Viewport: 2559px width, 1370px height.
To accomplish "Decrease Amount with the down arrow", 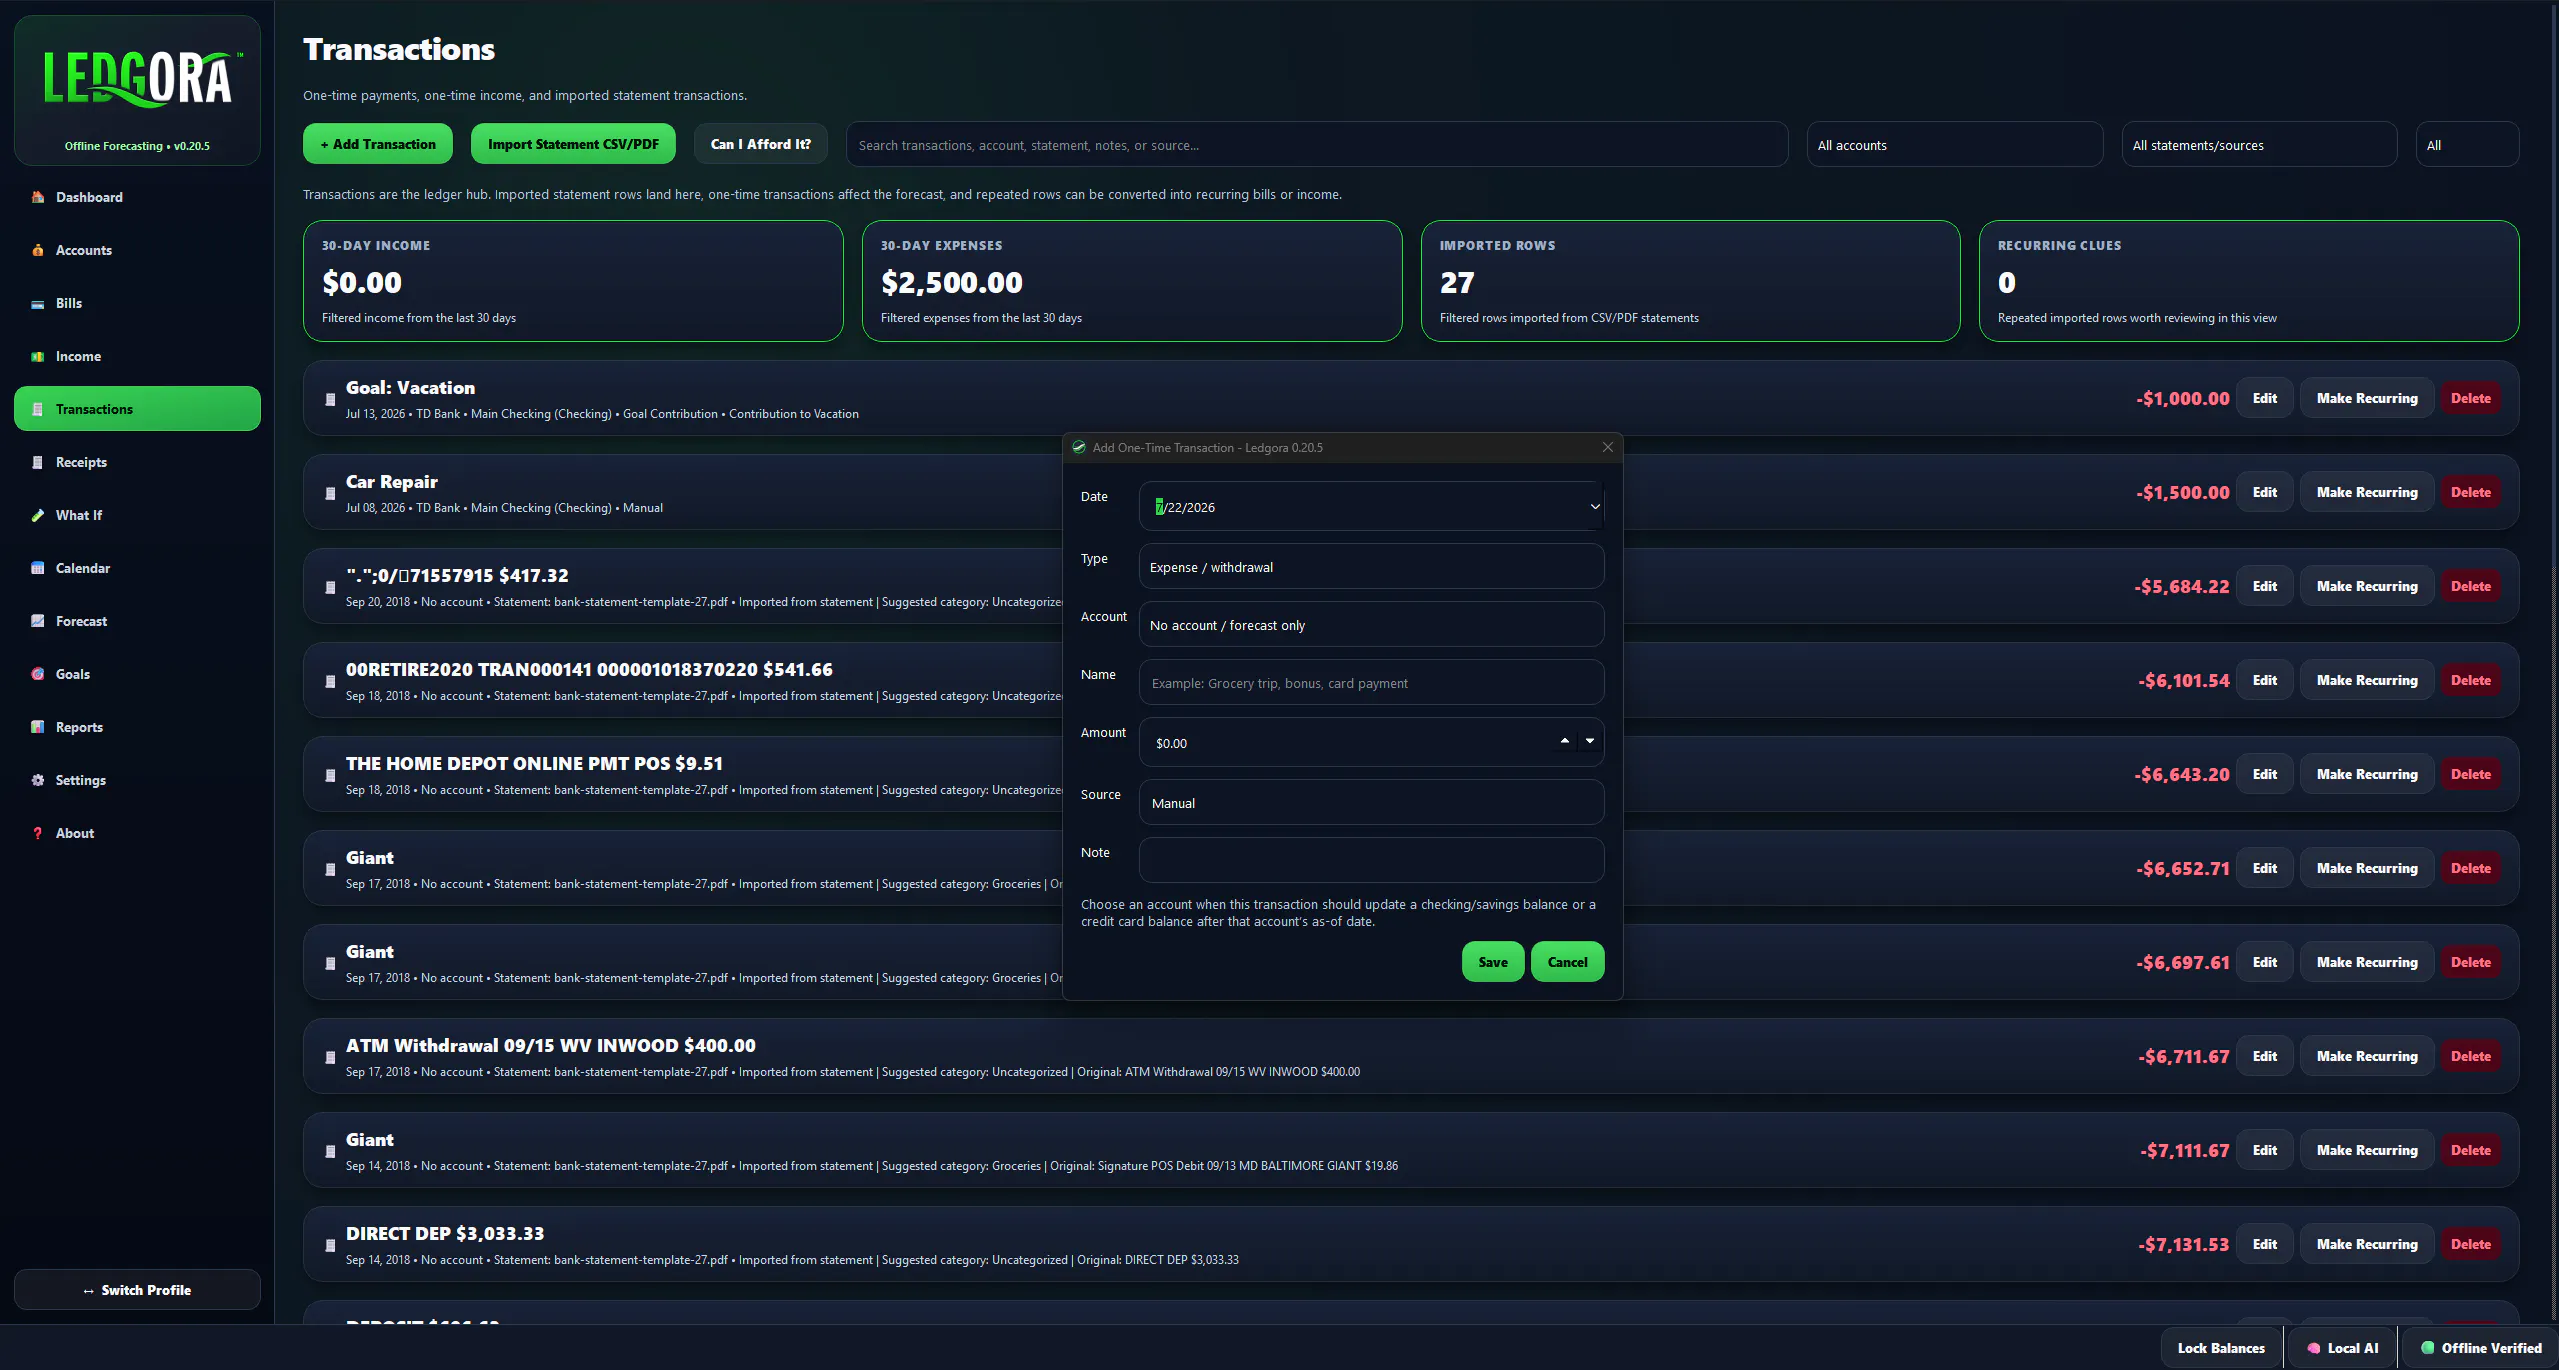I will coord(1590,741).
